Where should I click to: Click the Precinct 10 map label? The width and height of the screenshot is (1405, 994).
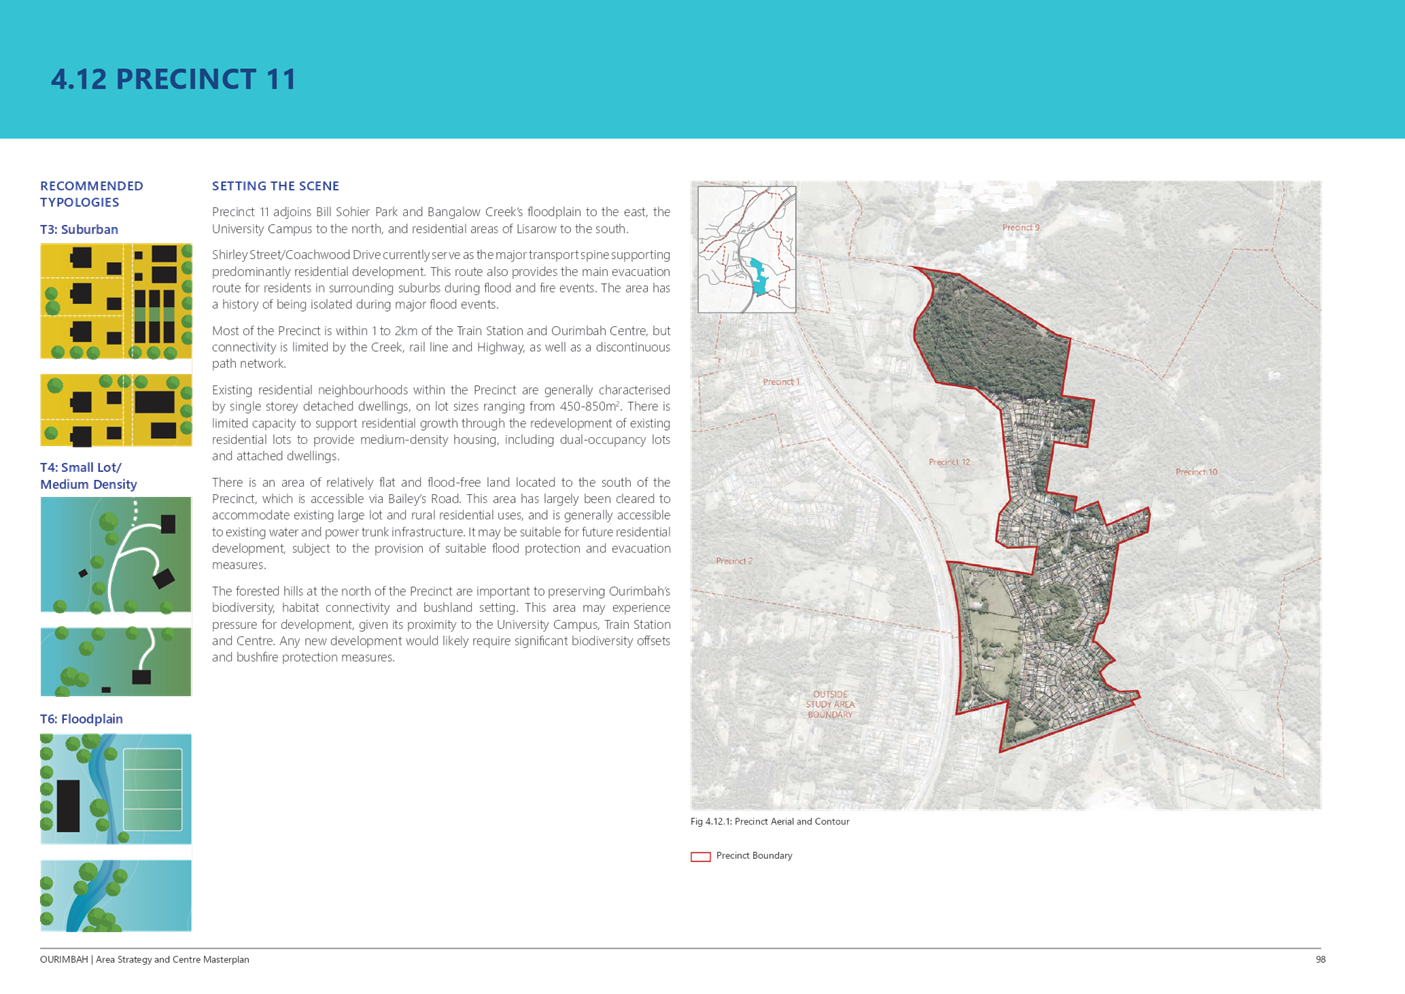click(1196, 472)
